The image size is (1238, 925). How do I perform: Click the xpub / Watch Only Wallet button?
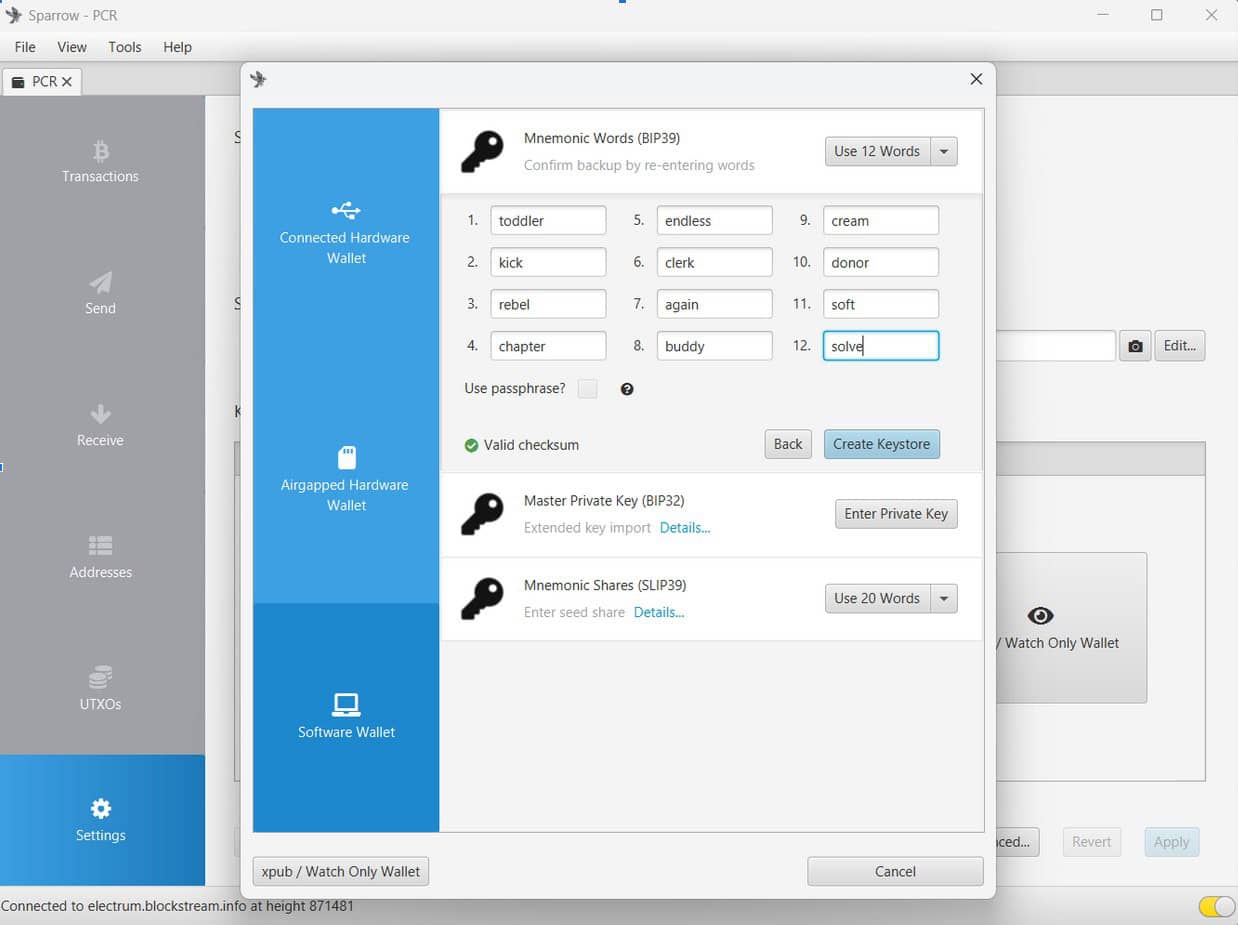340,871
